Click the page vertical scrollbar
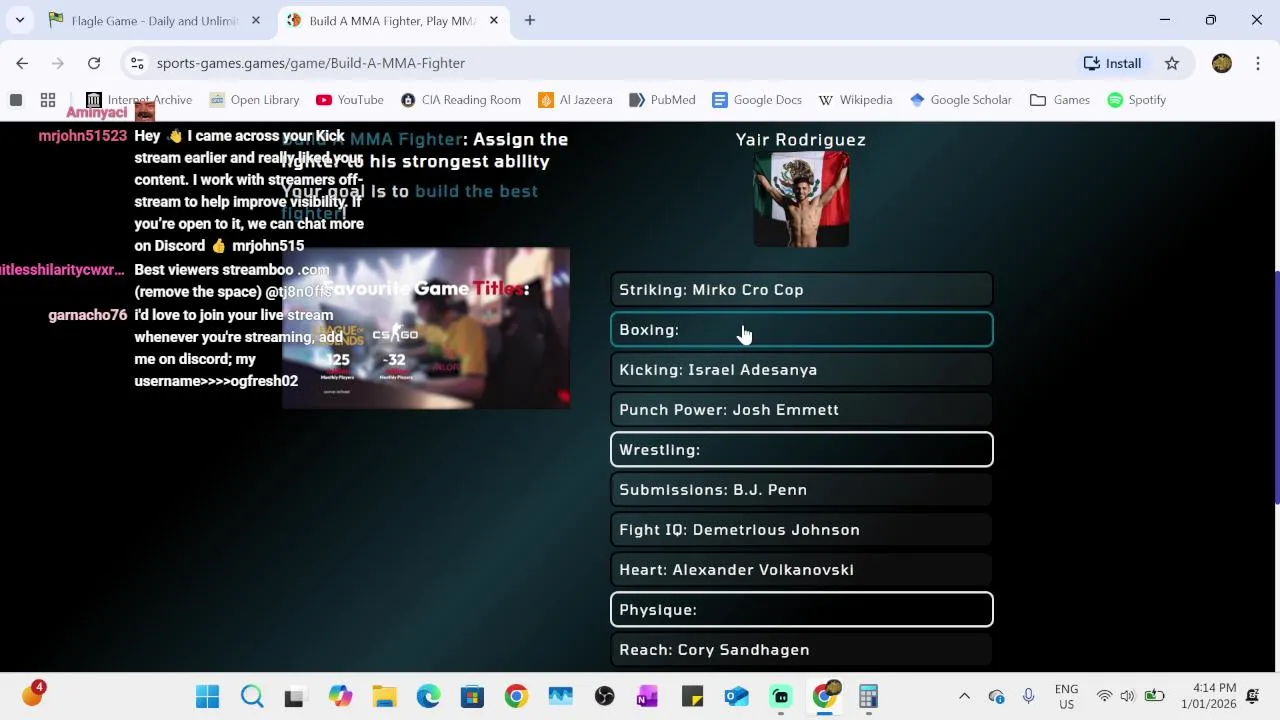 point(1275,388)
